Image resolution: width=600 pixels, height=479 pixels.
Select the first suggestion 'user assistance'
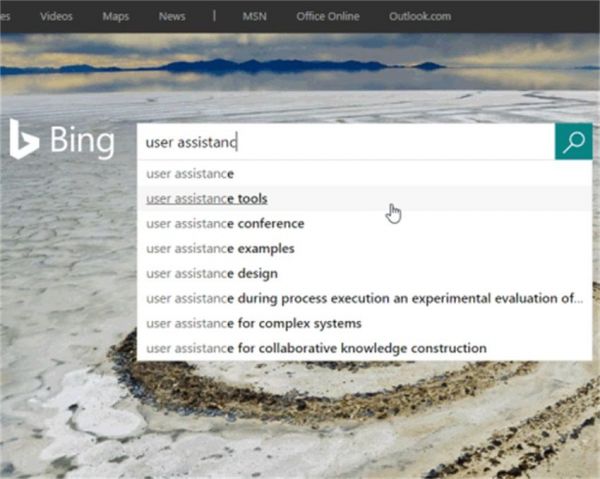point(190,174)
